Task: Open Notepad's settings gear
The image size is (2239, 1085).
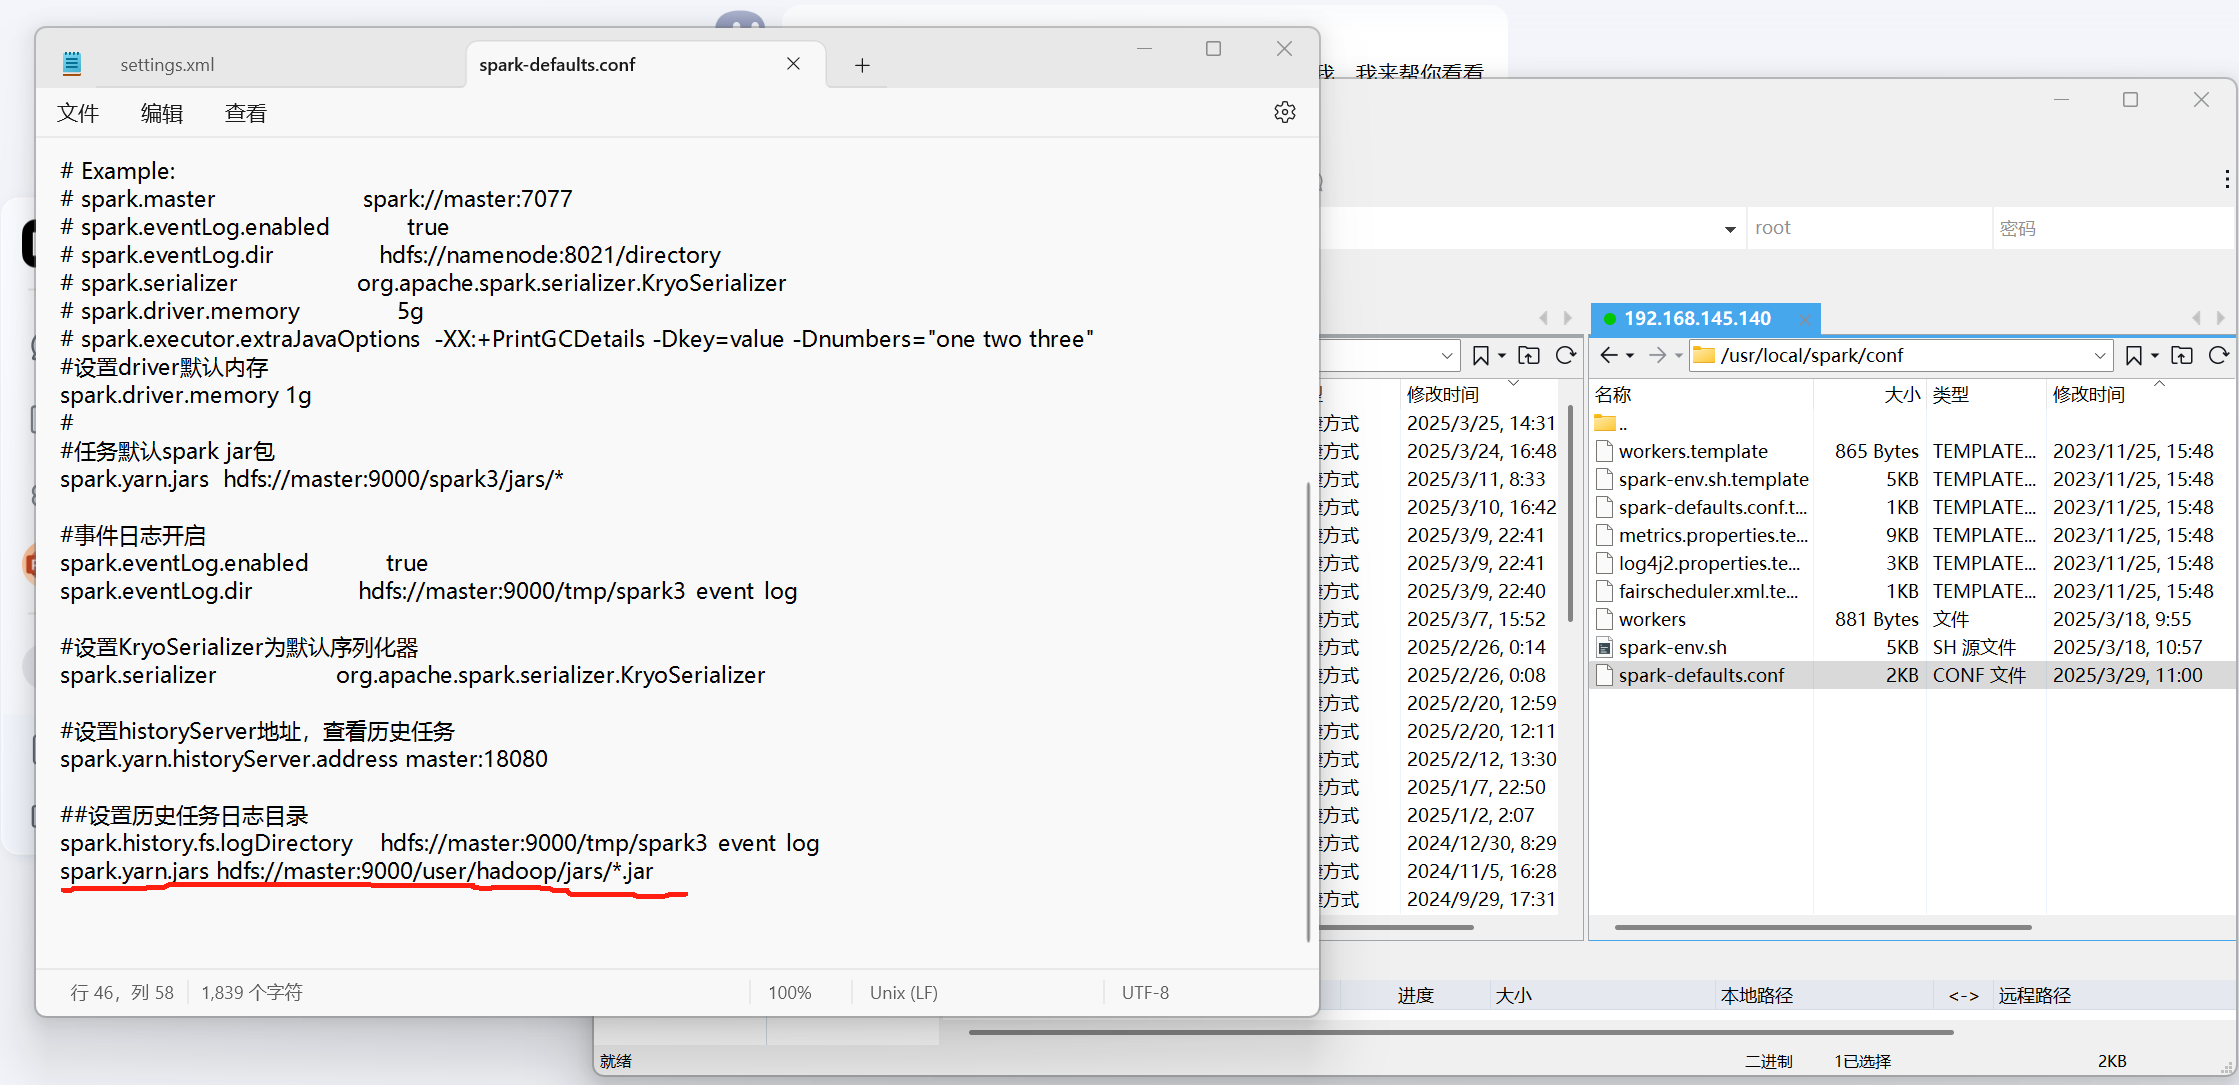Action: pos(1285,112)
